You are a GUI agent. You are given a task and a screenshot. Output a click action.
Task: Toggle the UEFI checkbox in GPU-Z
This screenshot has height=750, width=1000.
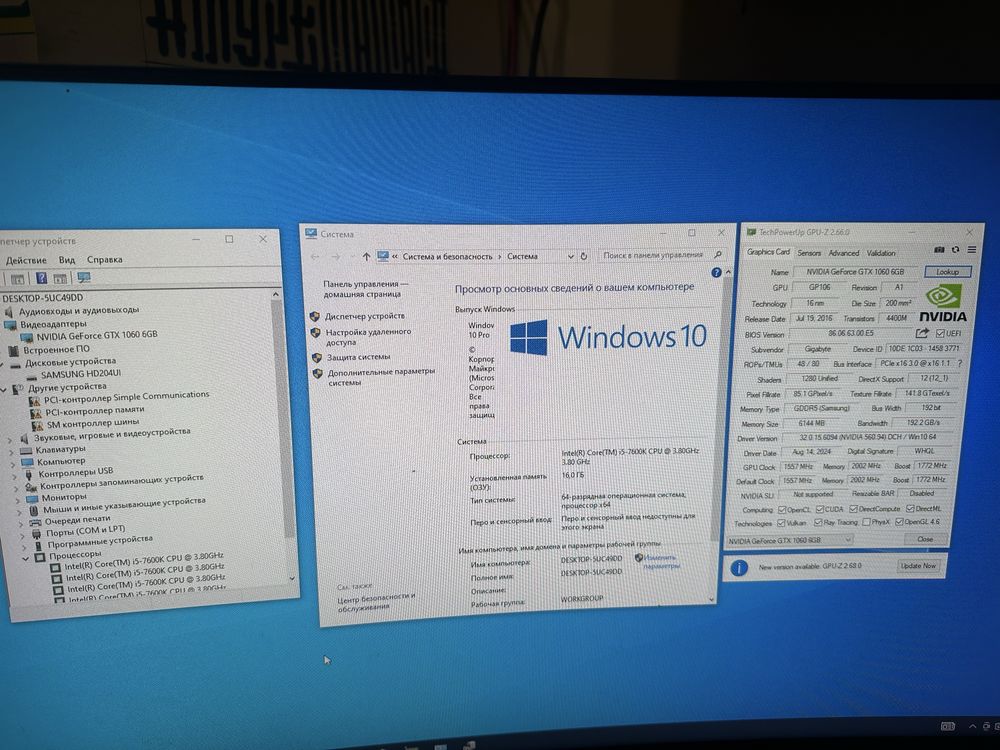(x=940, y=333)
